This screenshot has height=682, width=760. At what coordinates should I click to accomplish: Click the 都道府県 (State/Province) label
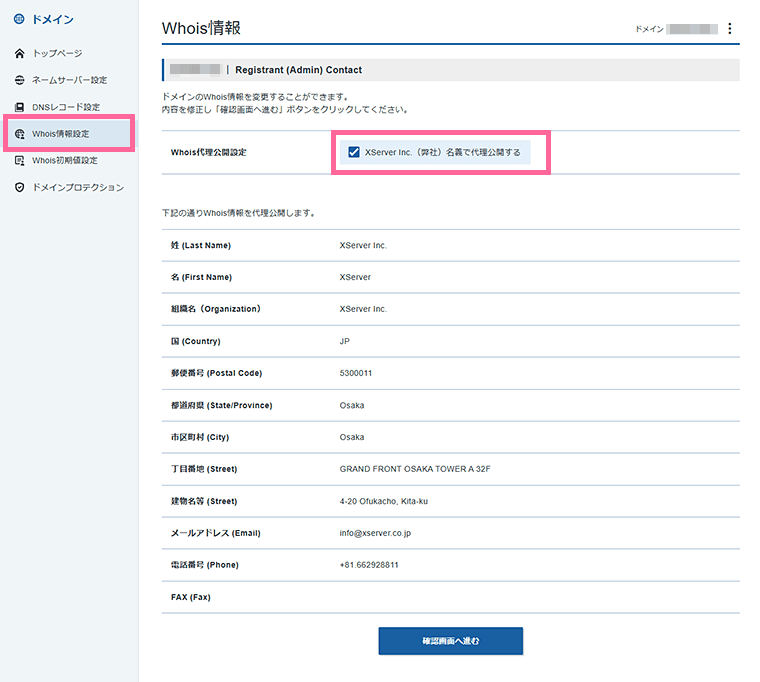[x=222, y=405]
